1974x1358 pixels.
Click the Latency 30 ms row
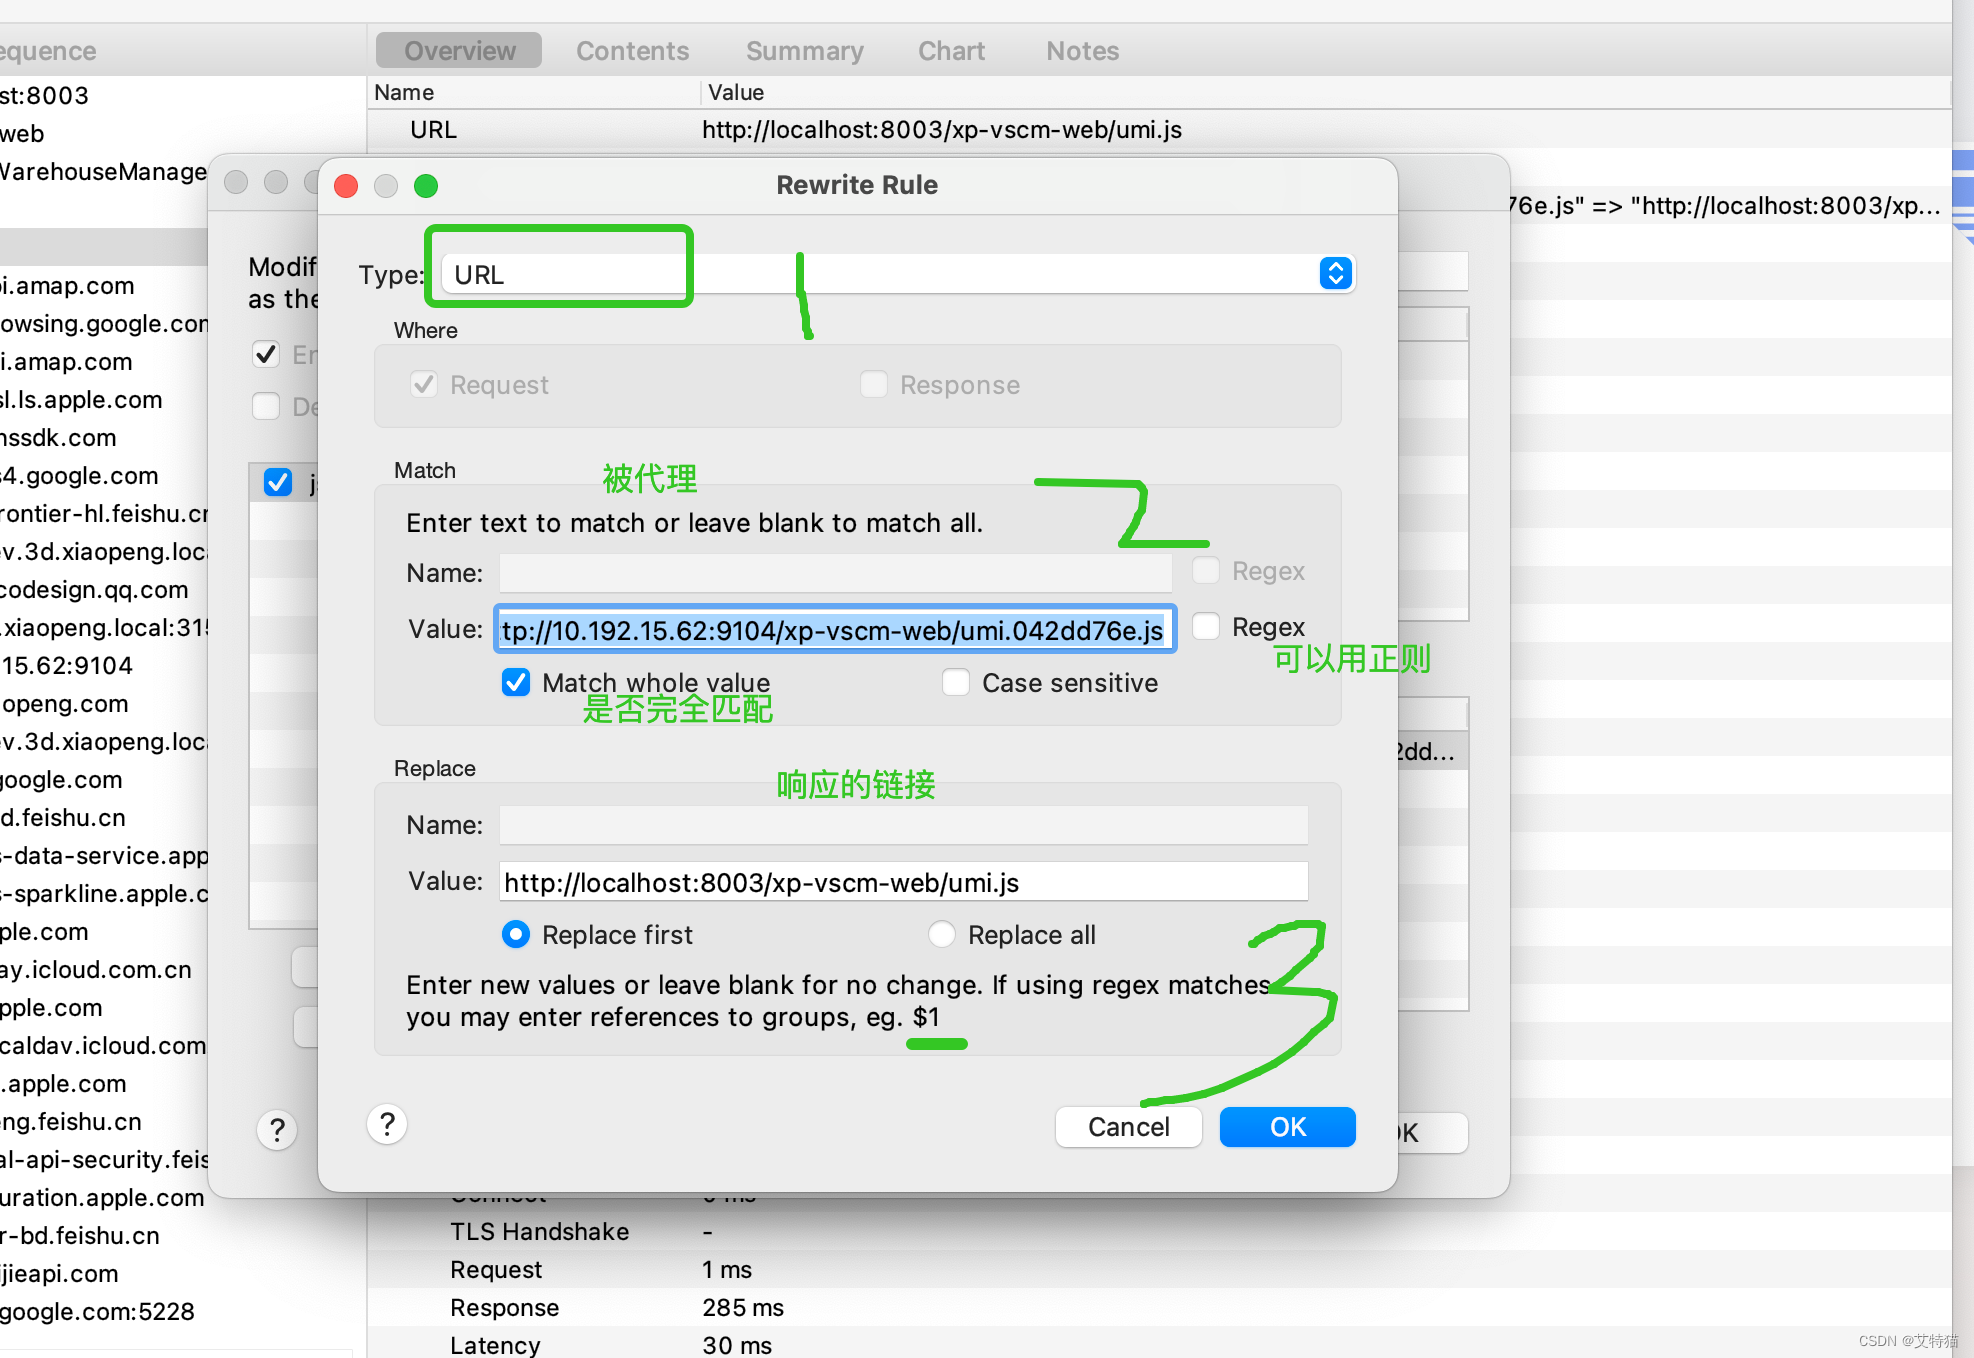[x=1160, y=1345]
